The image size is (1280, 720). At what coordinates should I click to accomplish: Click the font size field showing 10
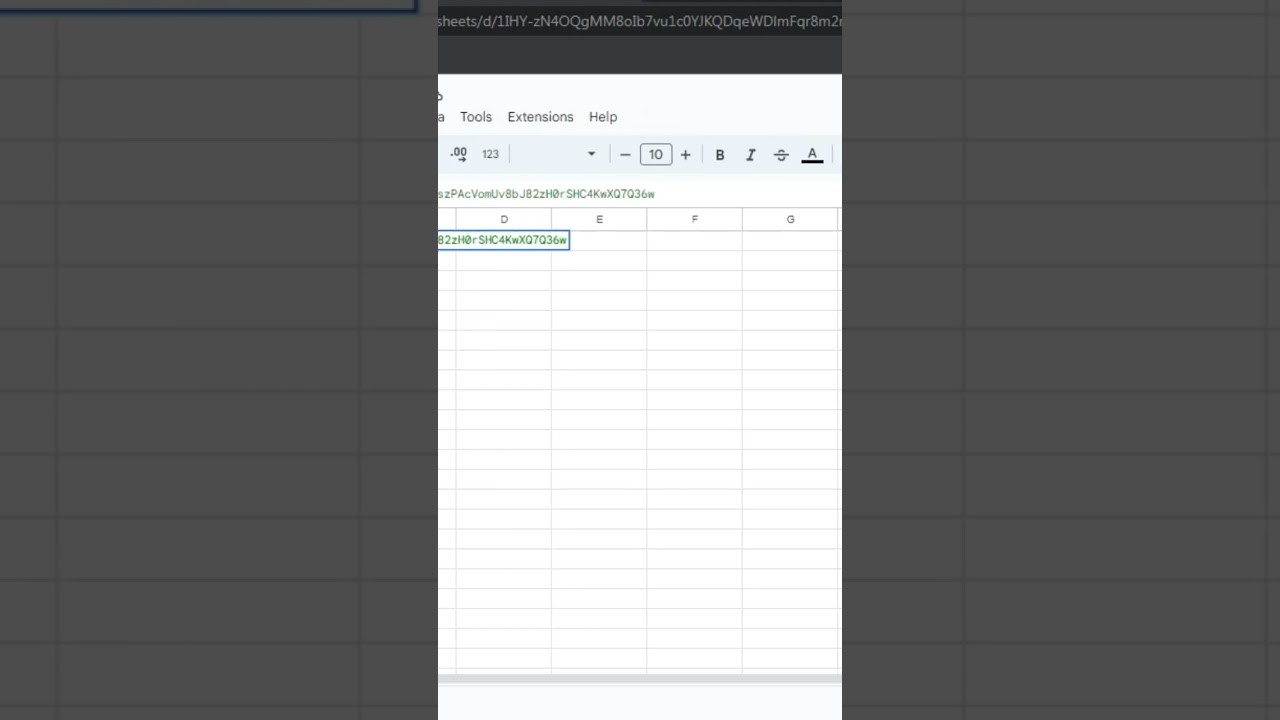click(x=656, y=155)
